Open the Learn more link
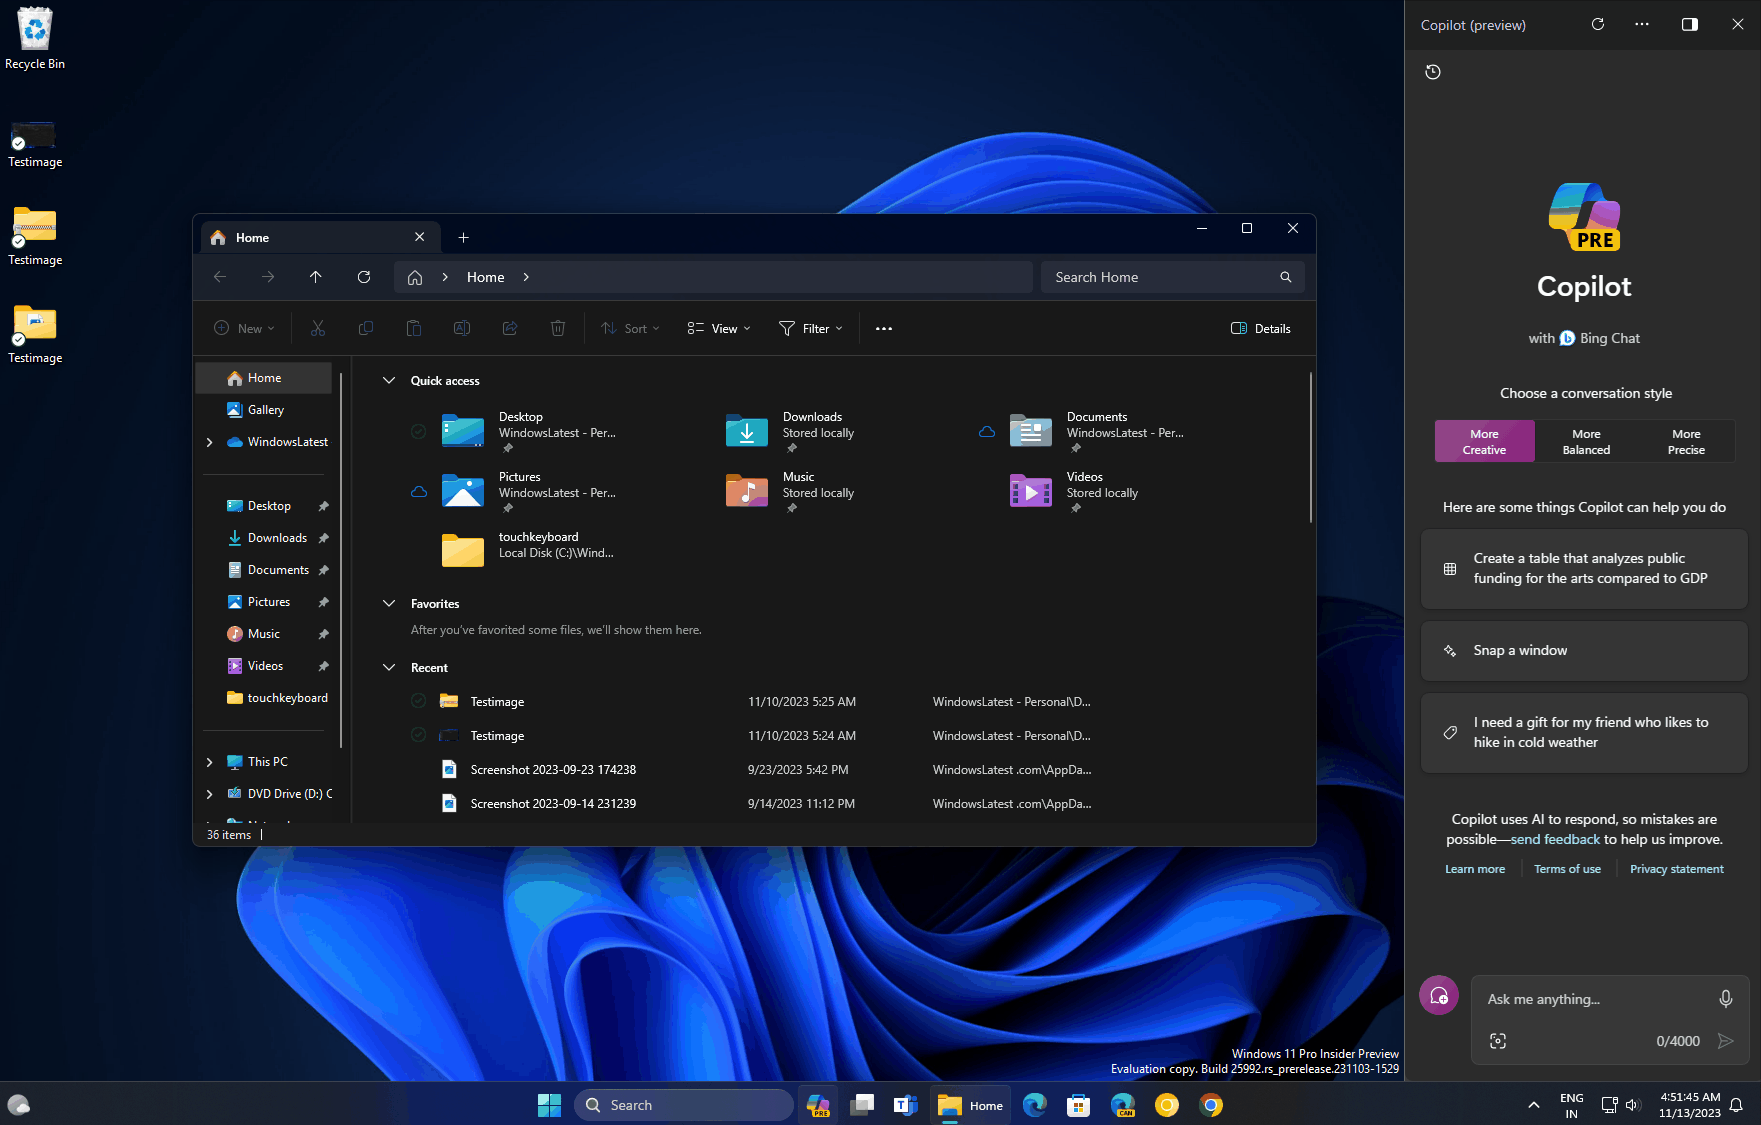The height and width of the screenshot is (1125, 1761). tap(1475, 869)
